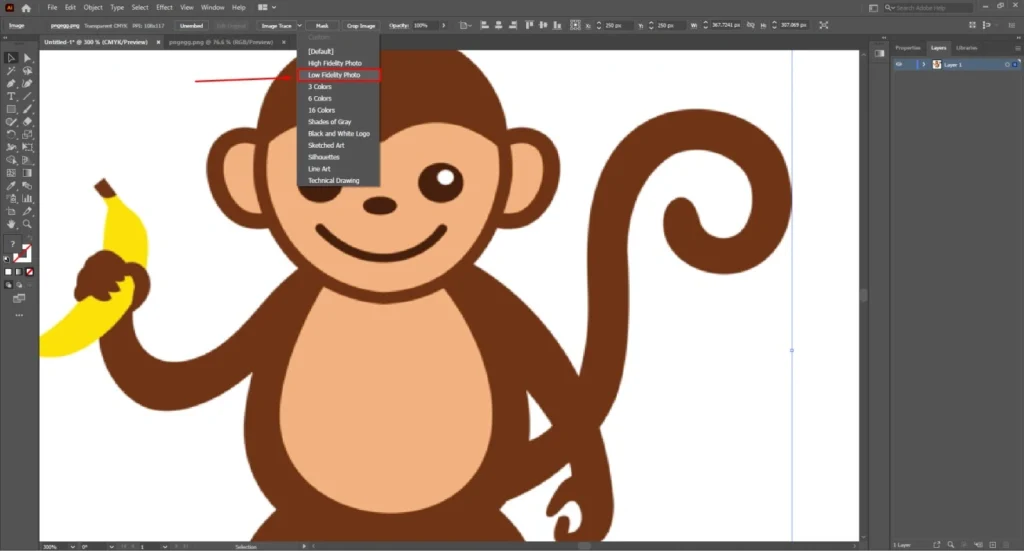
Task: Choose the Shaper tool
Action: click(11, 121)
